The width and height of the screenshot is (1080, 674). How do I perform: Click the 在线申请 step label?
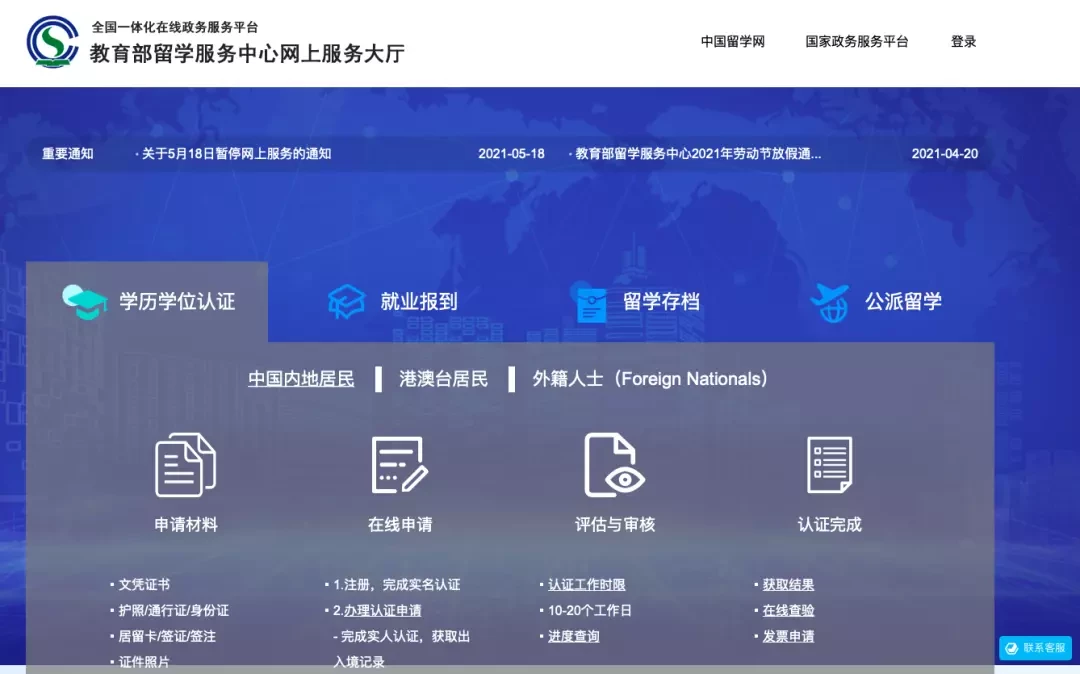(x=400, y=525)
